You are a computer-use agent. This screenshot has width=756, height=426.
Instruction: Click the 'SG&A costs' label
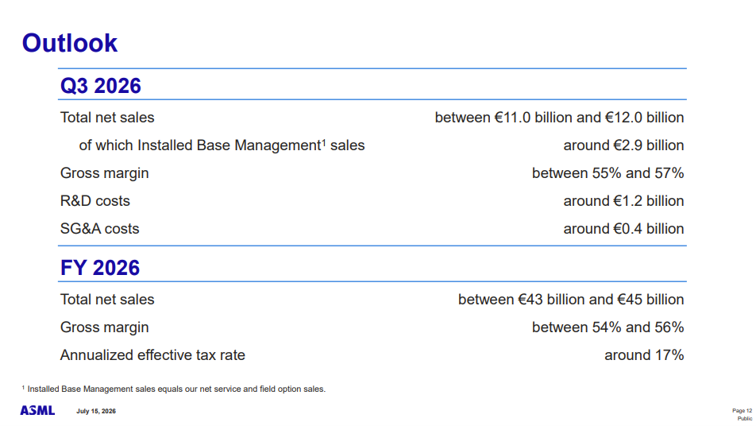tap(100, 229)
